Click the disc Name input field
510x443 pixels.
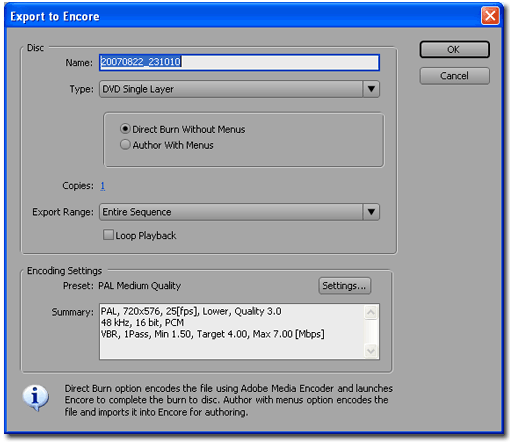239,62
